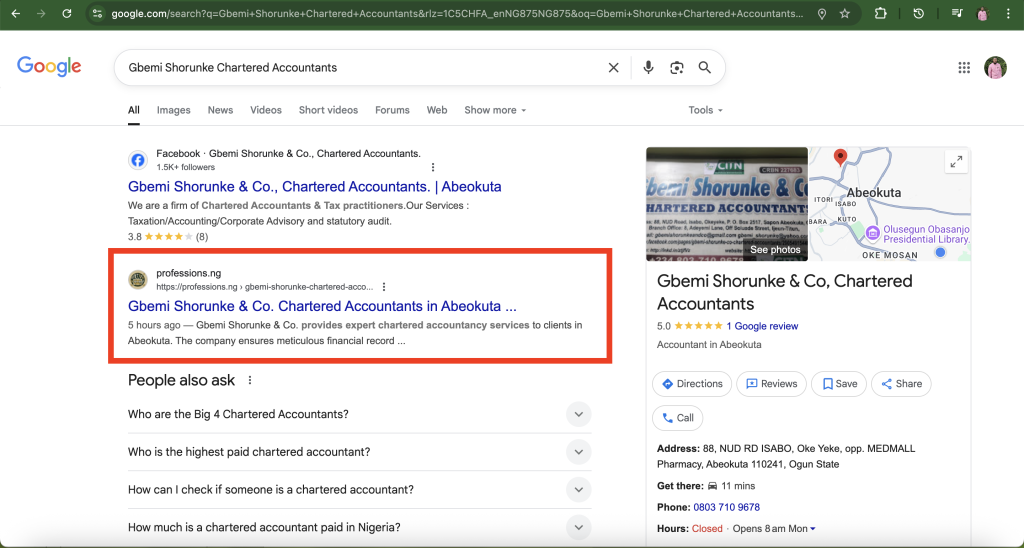Save the business with the Save button
Viewport: 1024px width, 548px height.
pos(839,383)
